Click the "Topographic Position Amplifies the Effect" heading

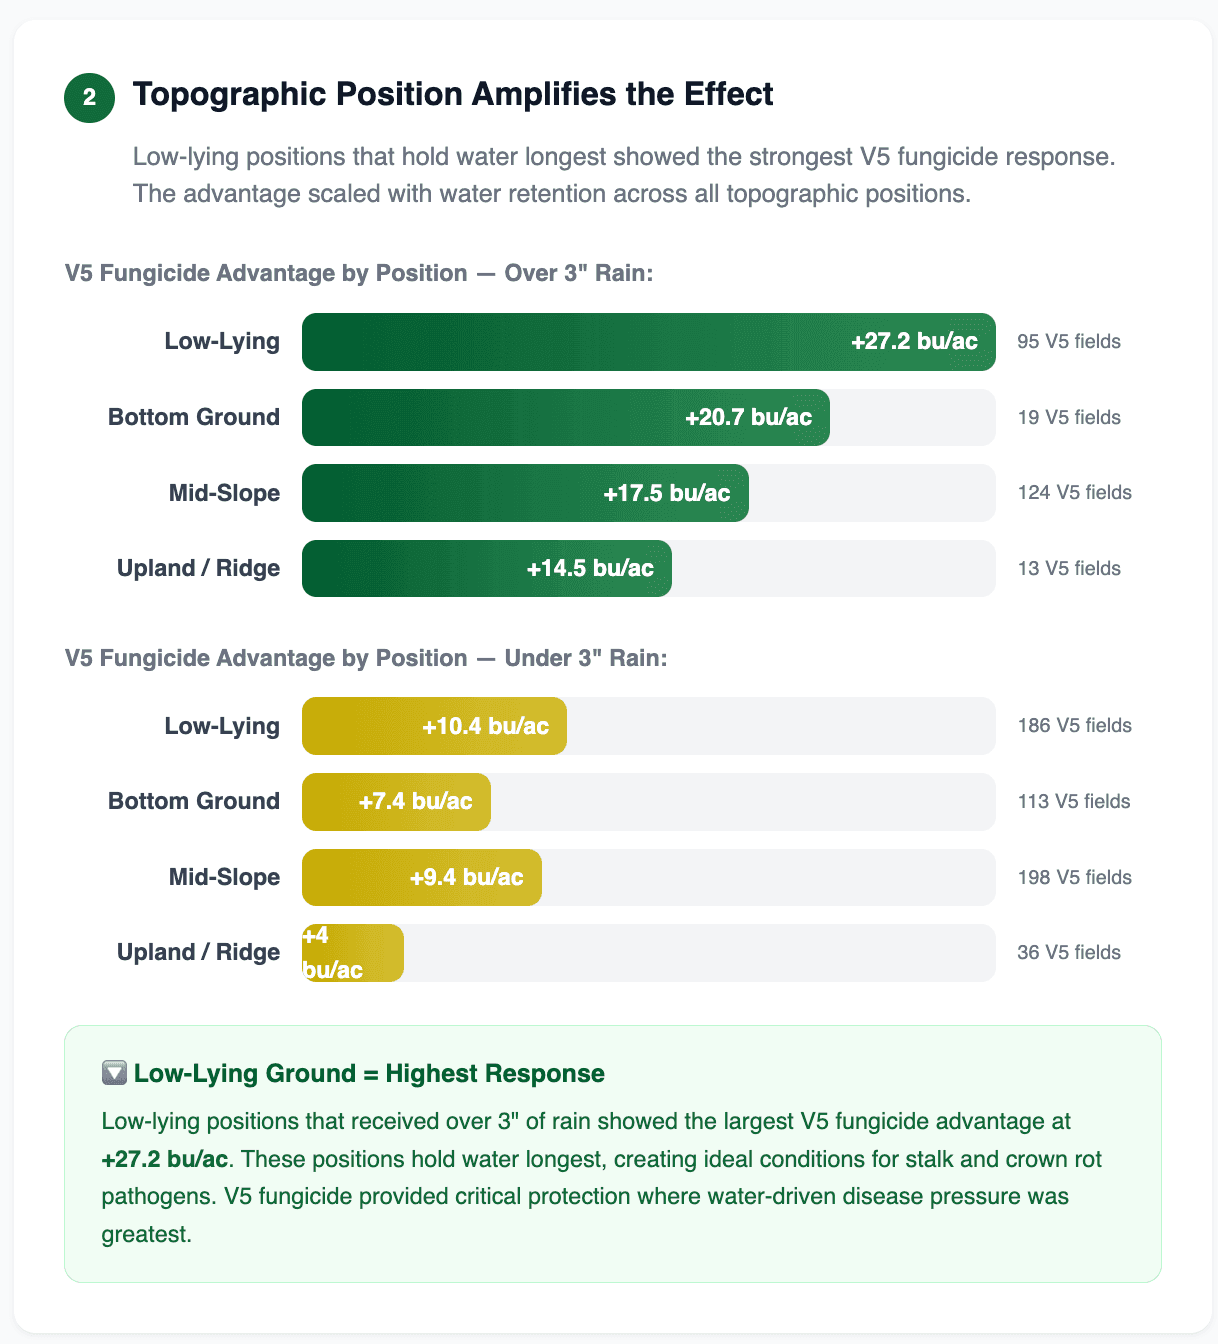453,94
